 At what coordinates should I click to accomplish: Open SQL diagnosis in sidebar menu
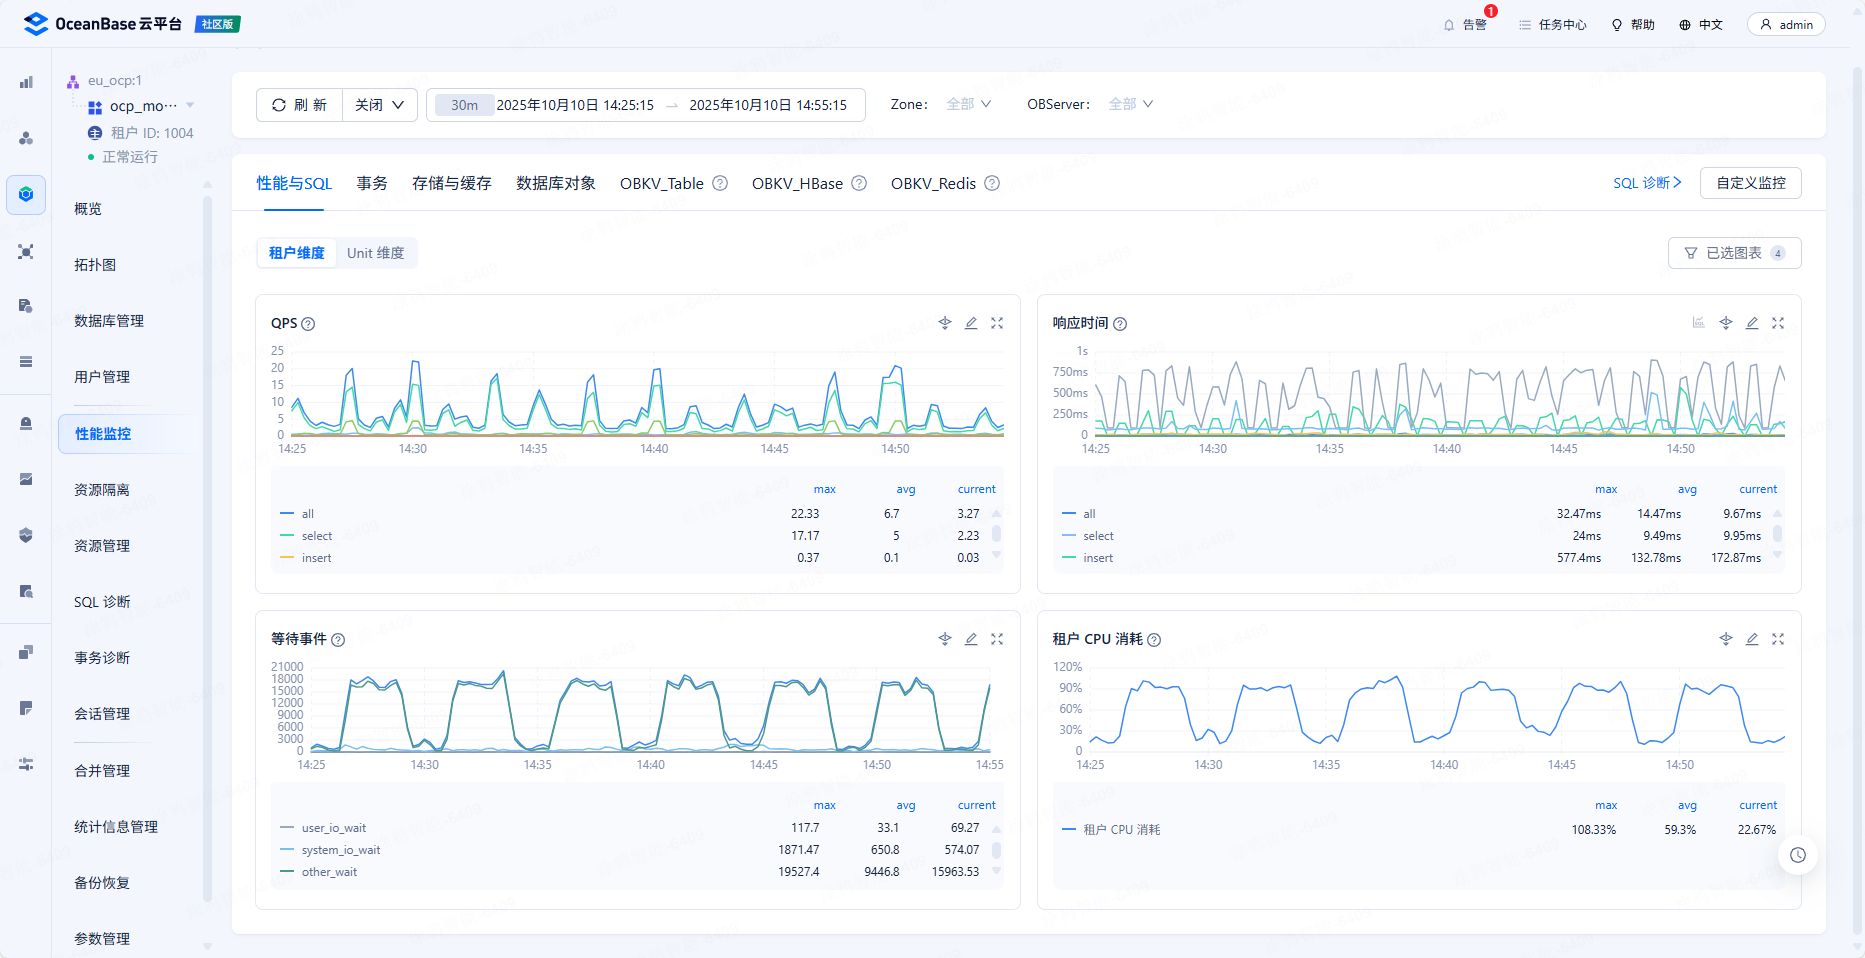pyautogui.click(x=102, y=602)
